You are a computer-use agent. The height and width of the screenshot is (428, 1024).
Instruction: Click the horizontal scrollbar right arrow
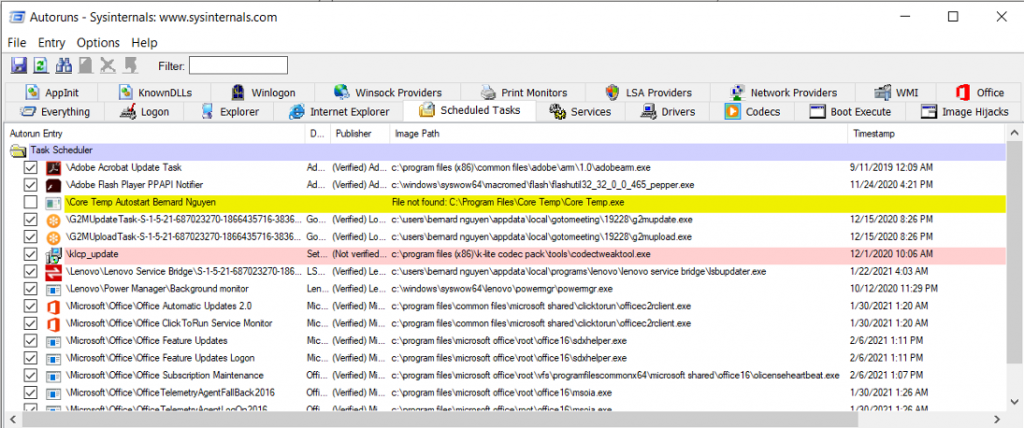click(x=997, y=419)
